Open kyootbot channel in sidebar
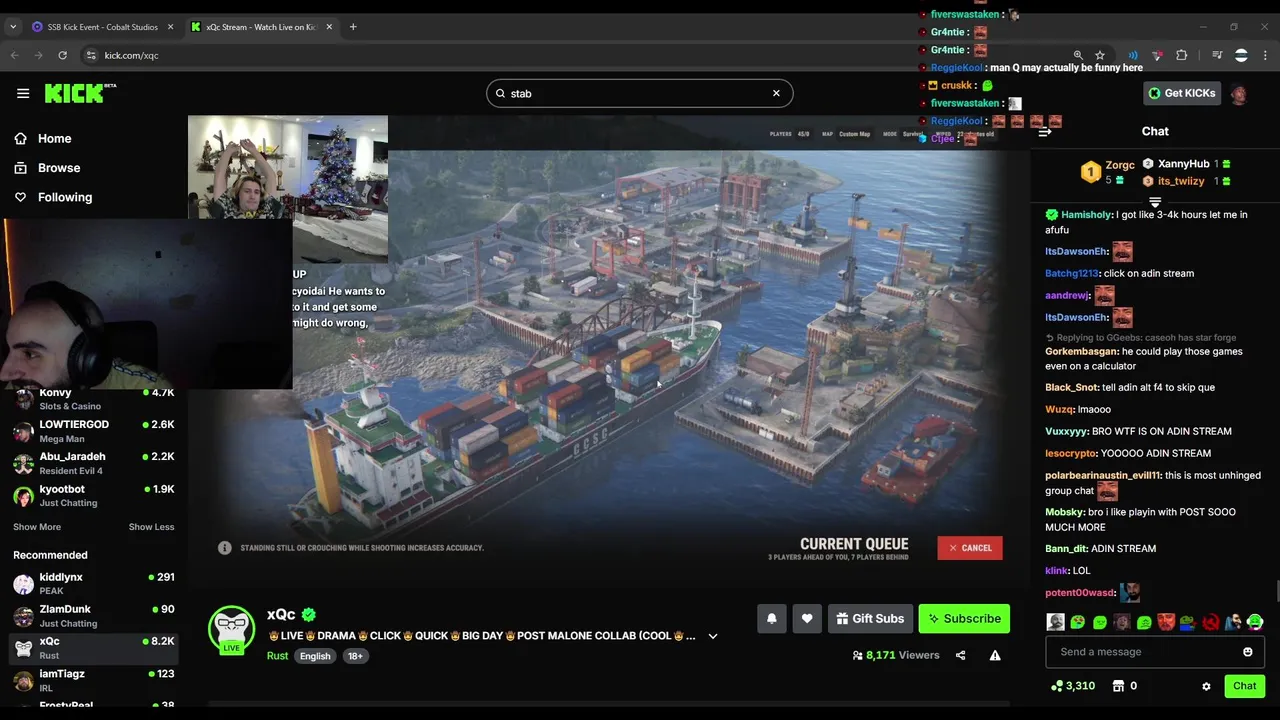The width and height of the screenshot is (1280, 720). click(93, 495)
